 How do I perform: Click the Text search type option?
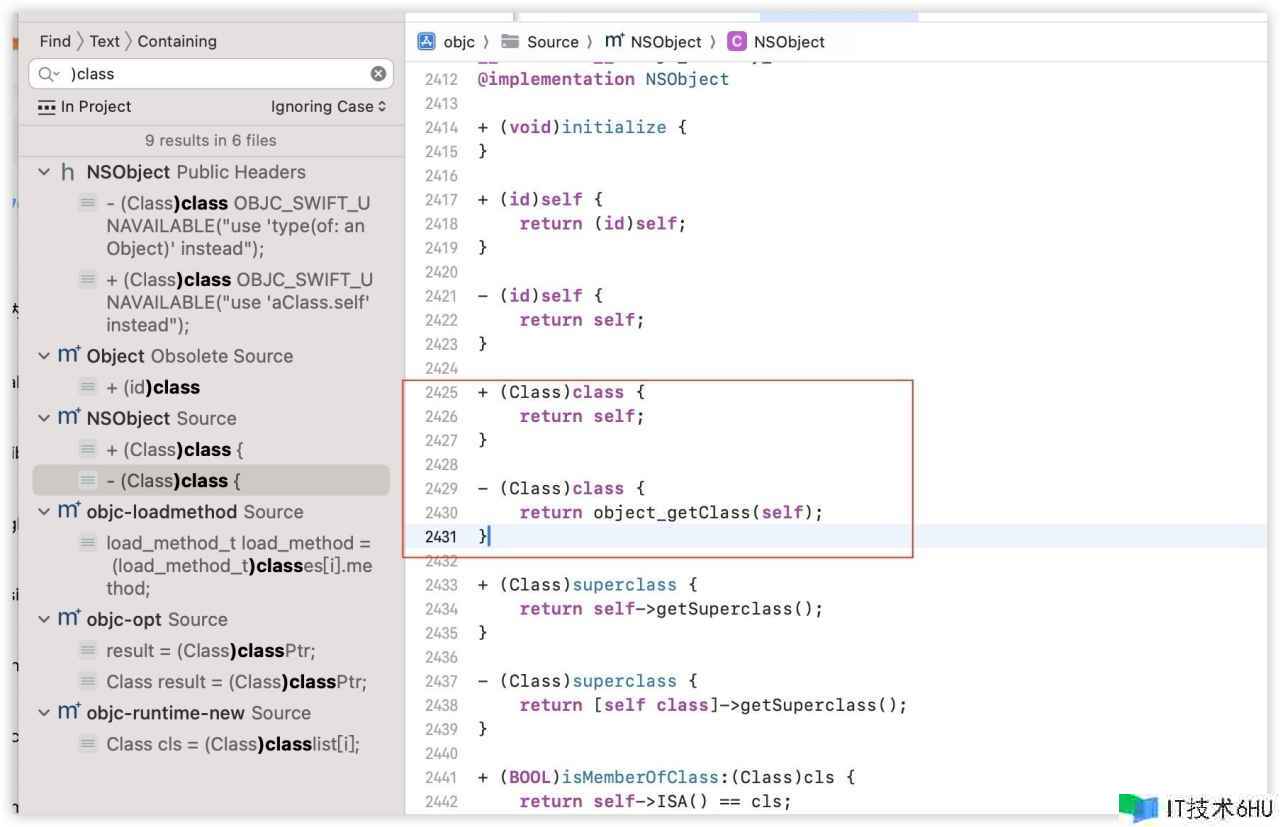coord(104,41)
